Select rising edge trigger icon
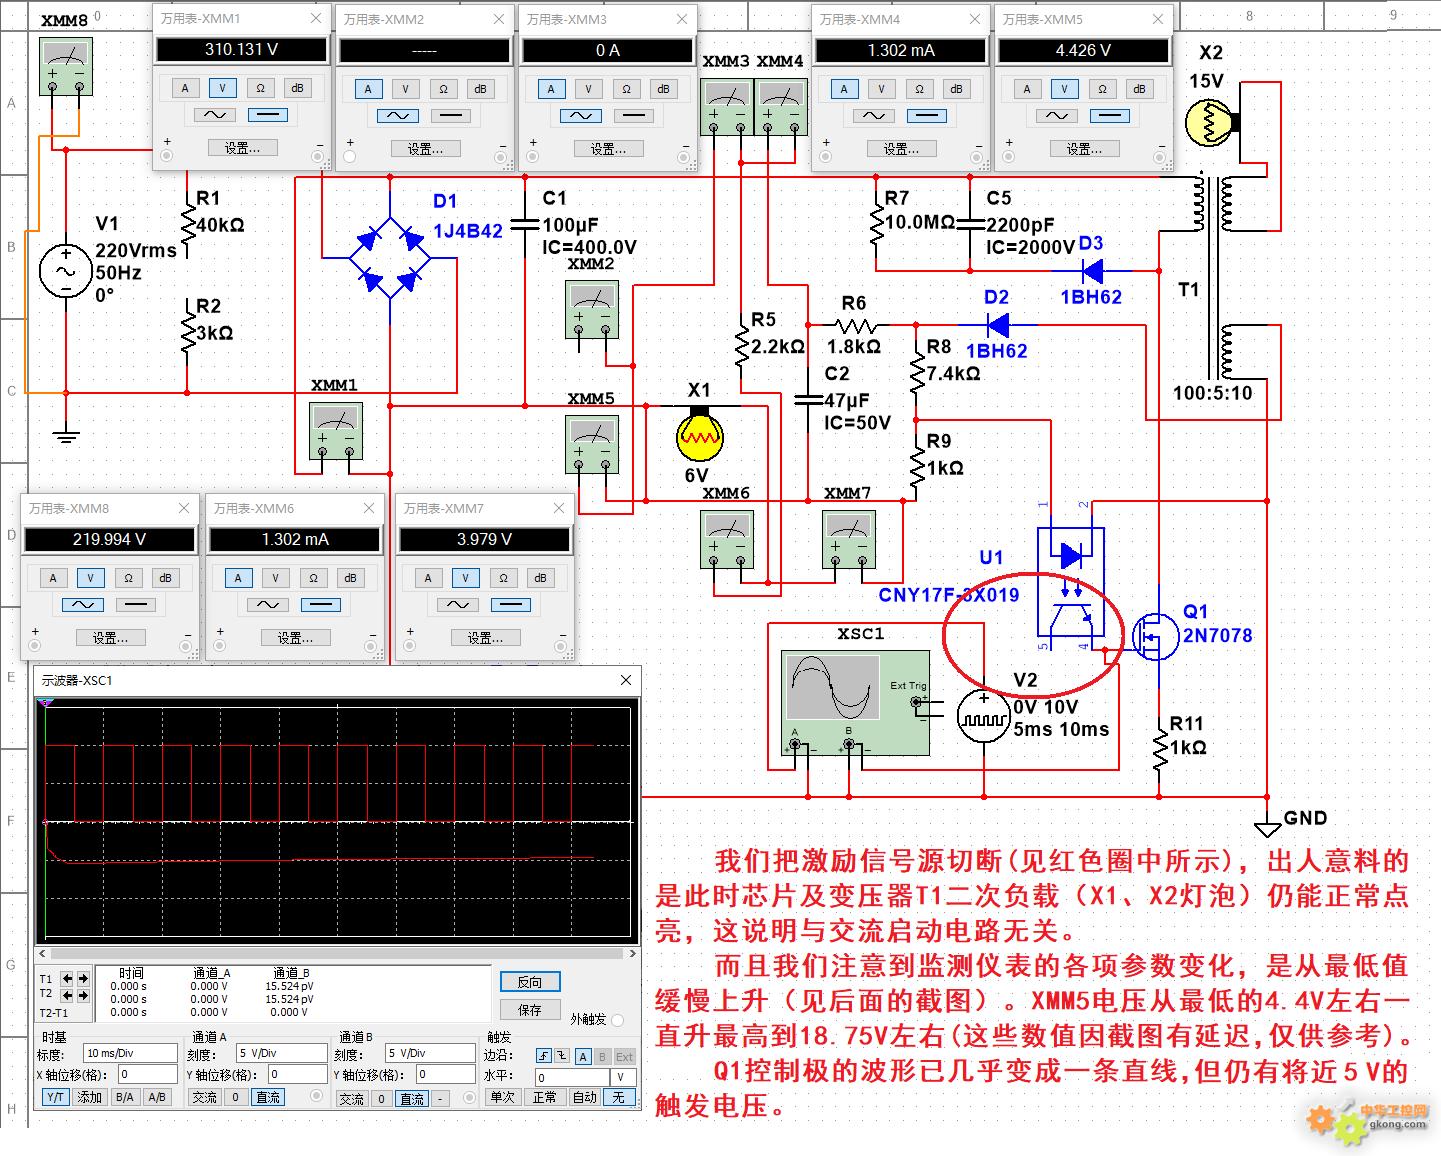 (x=543, y=1056)
